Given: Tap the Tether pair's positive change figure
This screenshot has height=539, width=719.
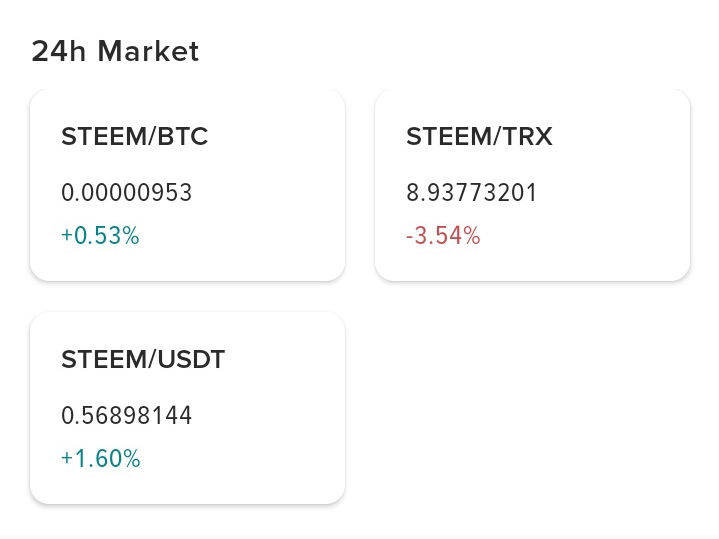Looking at the screenshot, I should click(x=100, y=459).
